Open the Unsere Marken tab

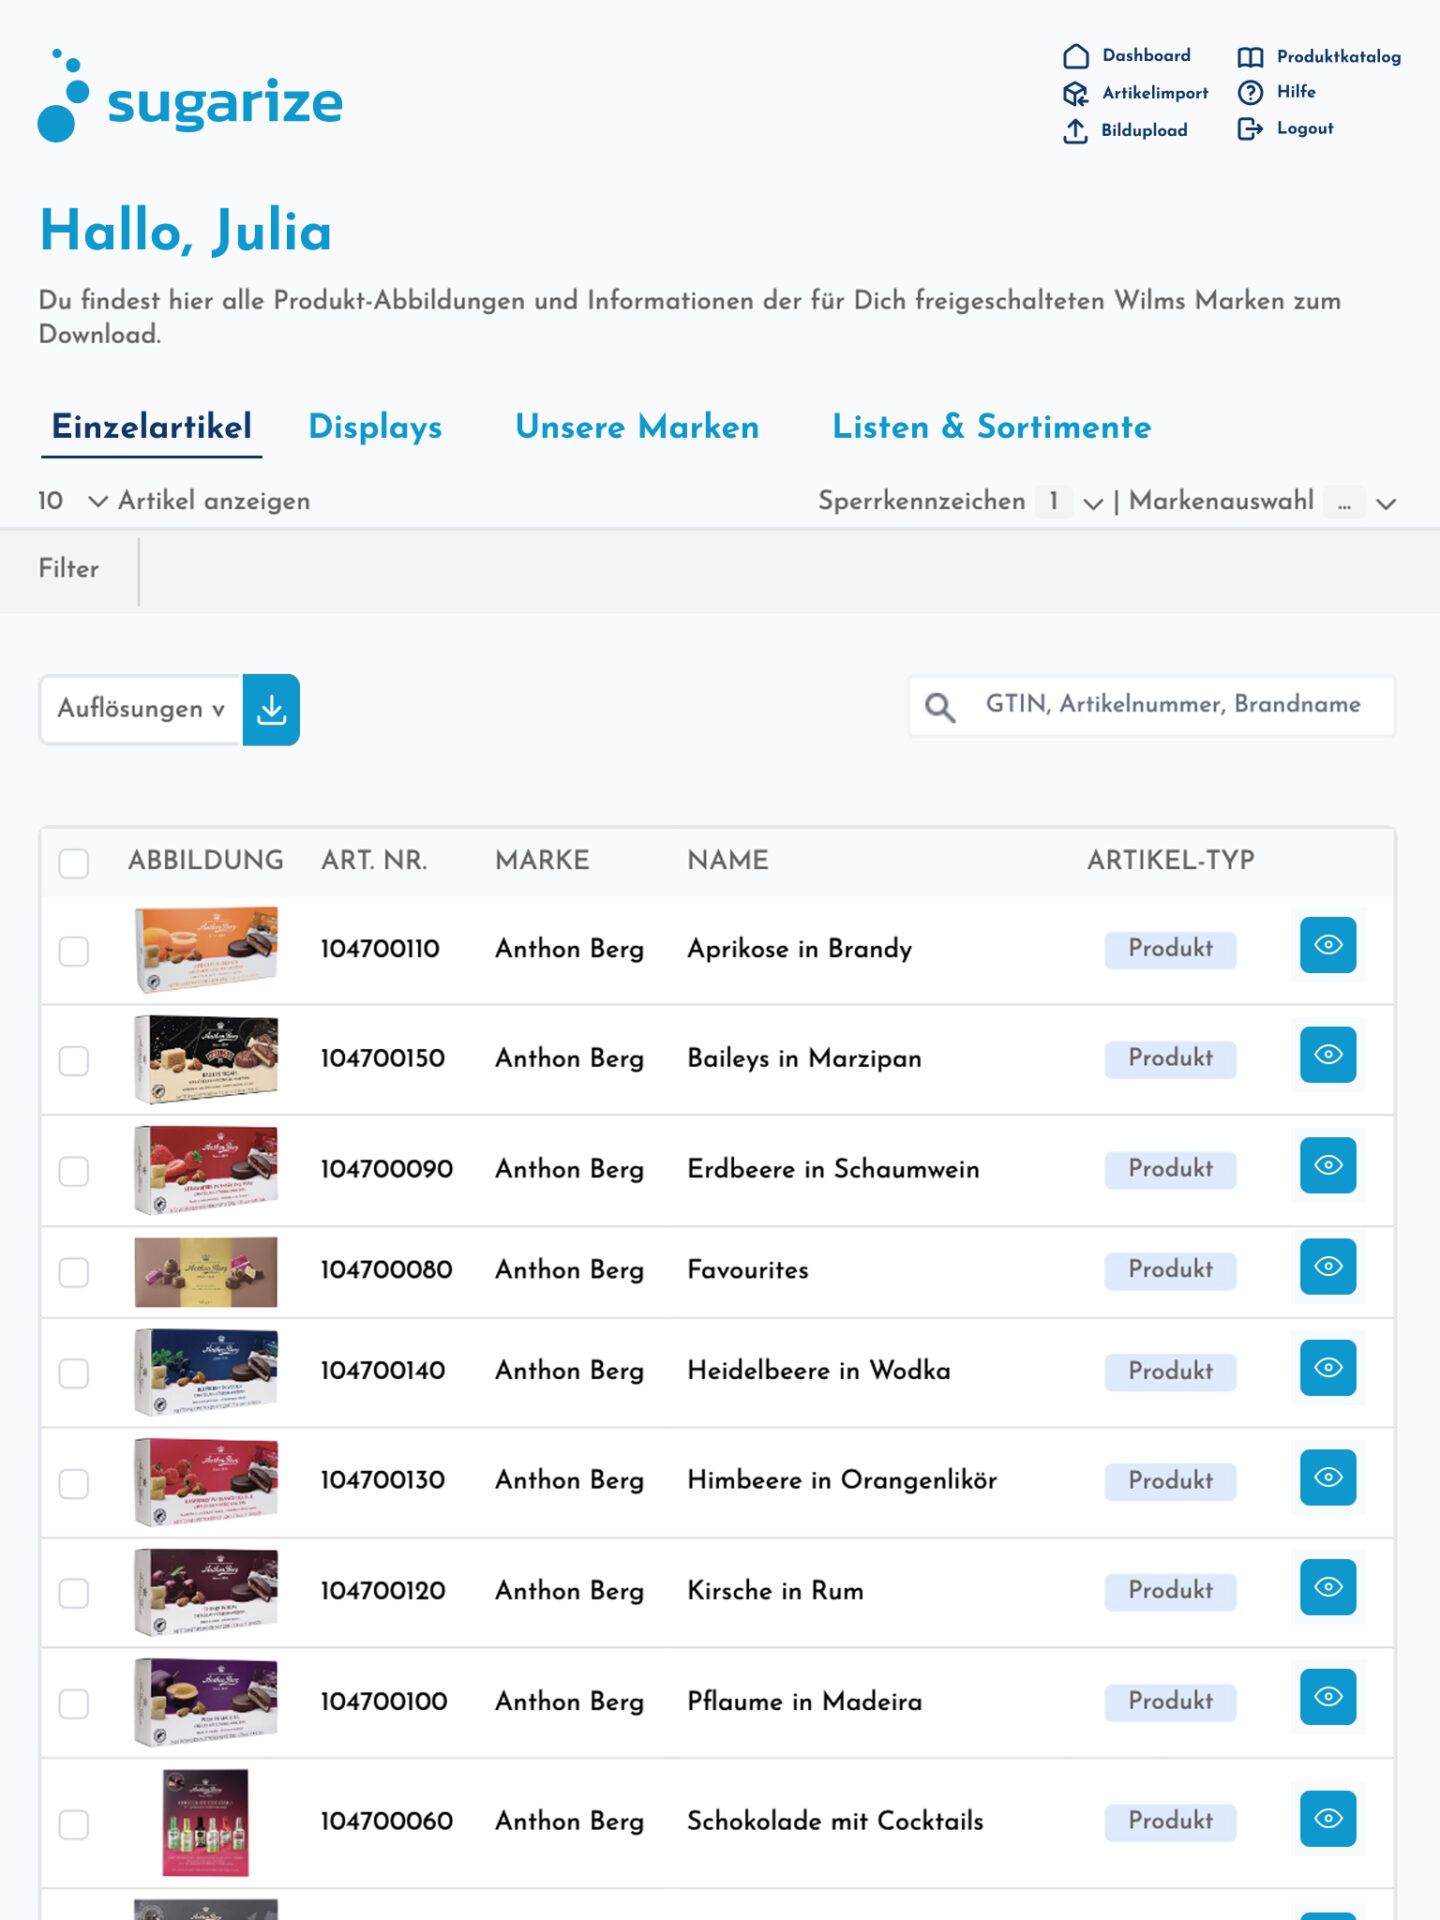point(637,427)
